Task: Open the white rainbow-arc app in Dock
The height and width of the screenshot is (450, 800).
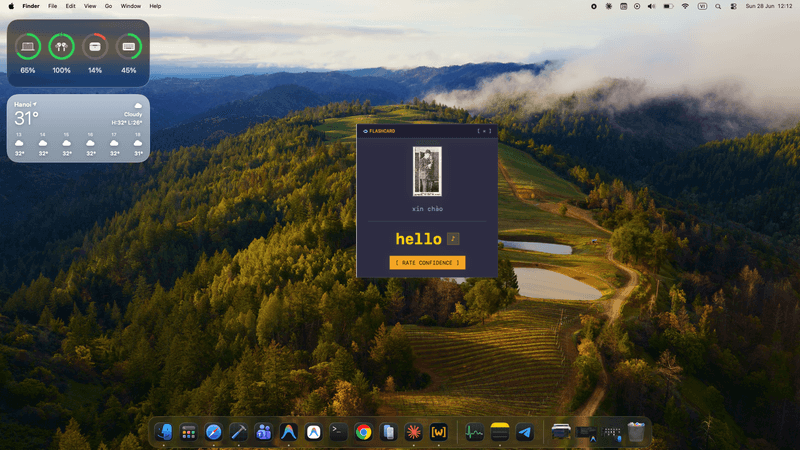Action: (x=314, y=432)
